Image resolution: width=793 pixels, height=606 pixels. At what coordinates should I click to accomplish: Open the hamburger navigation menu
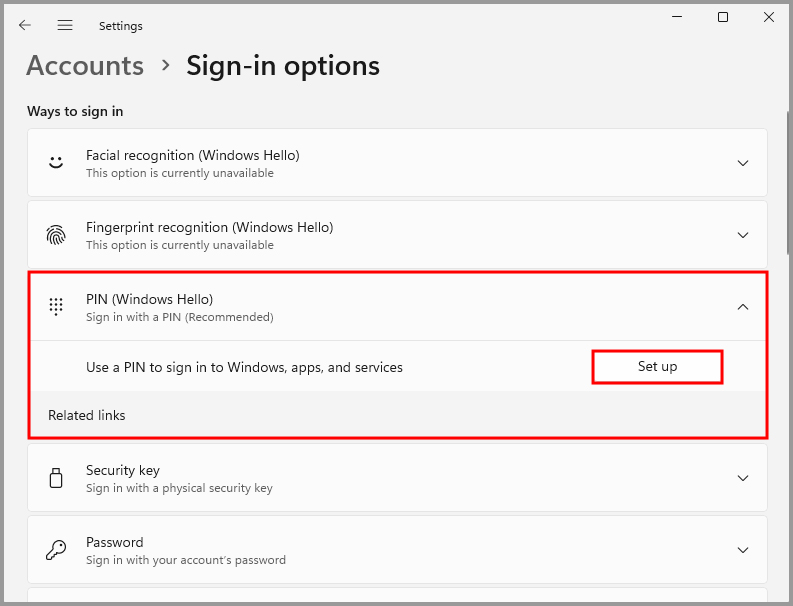click(x=65, y=25)
